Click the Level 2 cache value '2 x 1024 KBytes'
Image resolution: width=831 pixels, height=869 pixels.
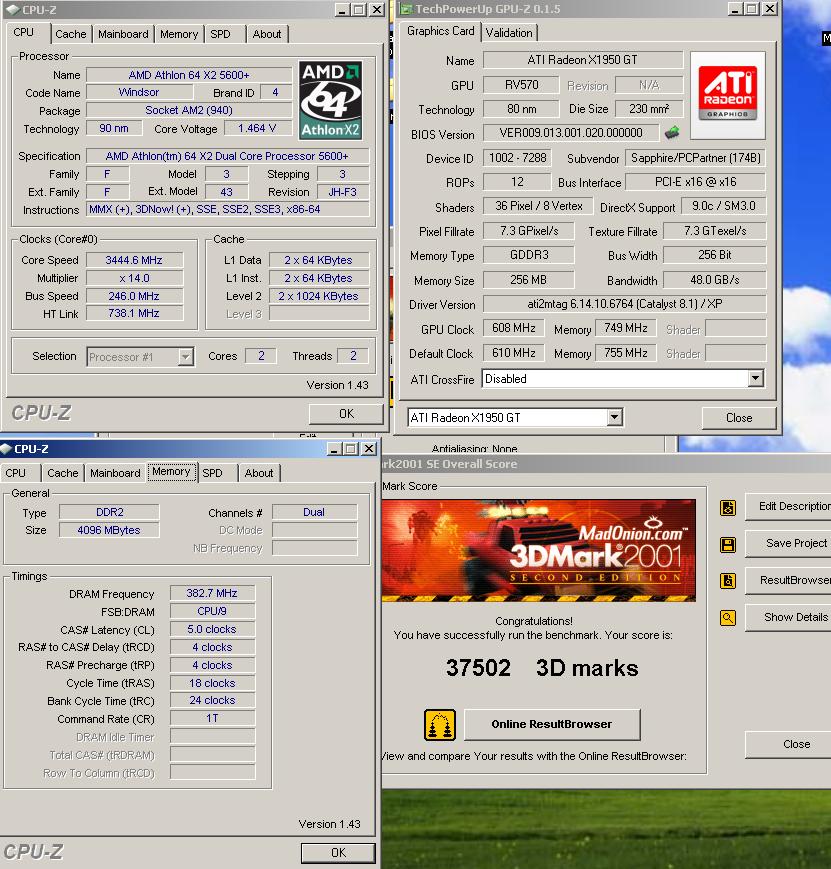tap(319, 296)
